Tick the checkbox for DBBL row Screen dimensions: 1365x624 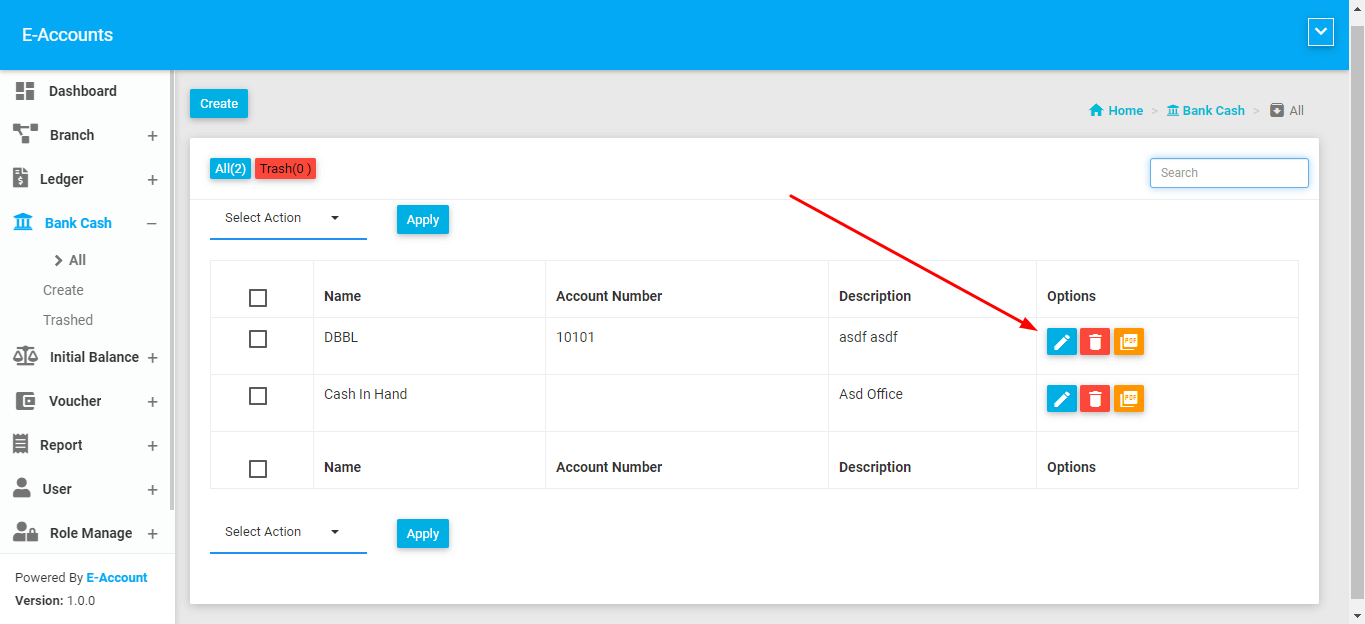click(258, 339)
